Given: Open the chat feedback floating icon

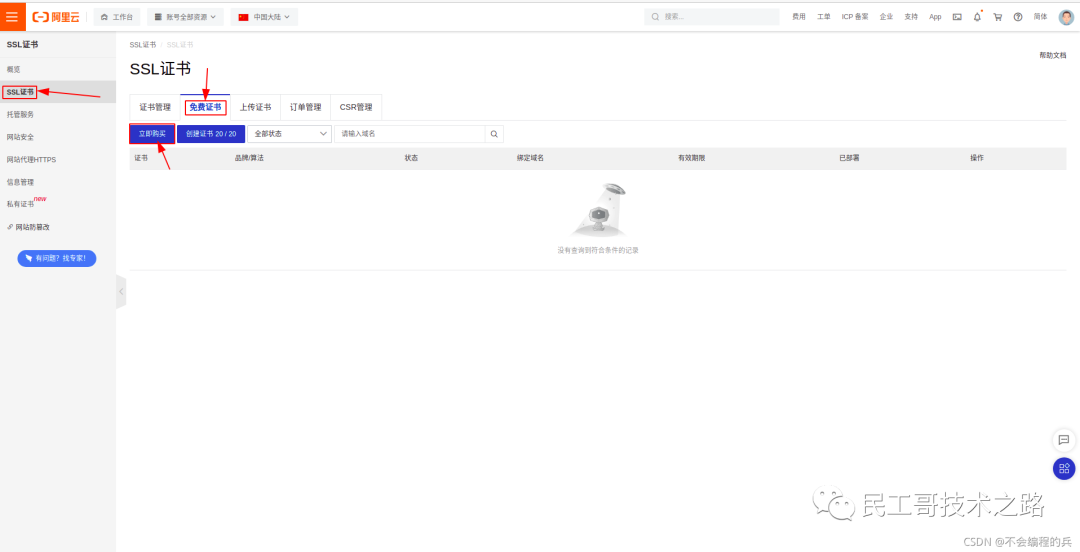Looking at the screenshot, I should point(1064,439).
